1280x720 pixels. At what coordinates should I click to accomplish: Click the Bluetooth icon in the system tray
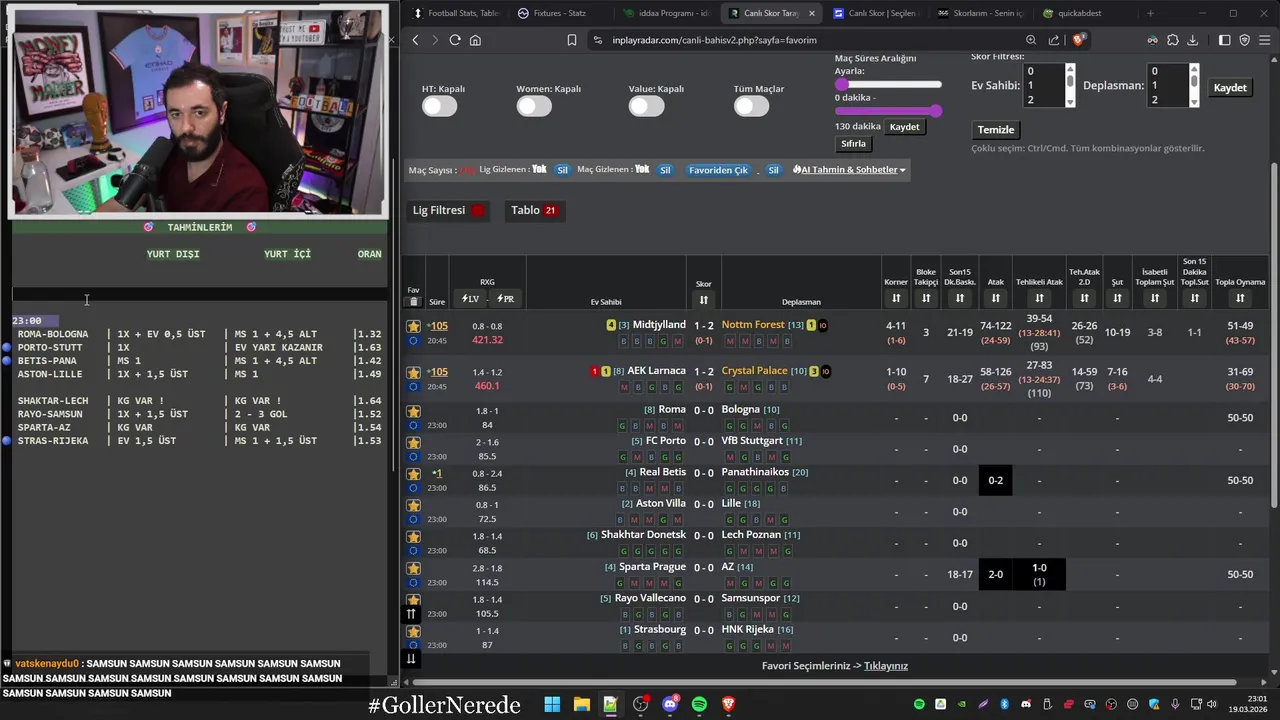1005,704
